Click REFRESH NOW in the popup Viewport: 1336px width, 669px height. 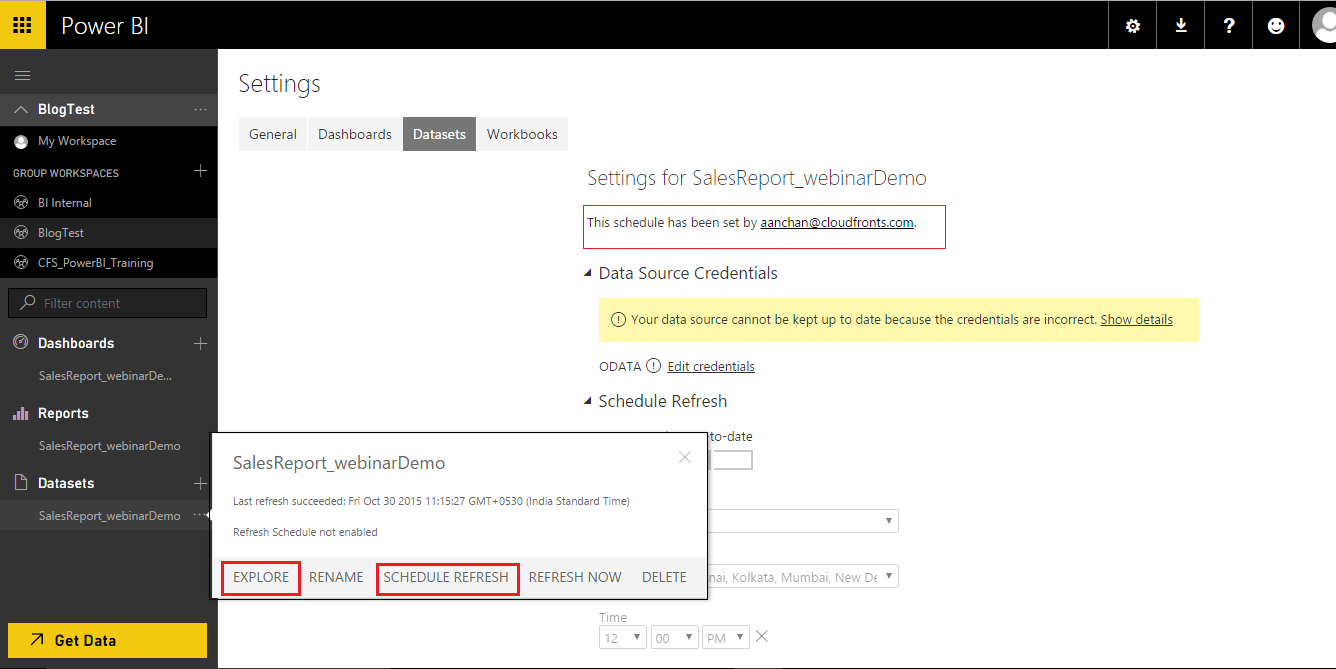[575, 577]
